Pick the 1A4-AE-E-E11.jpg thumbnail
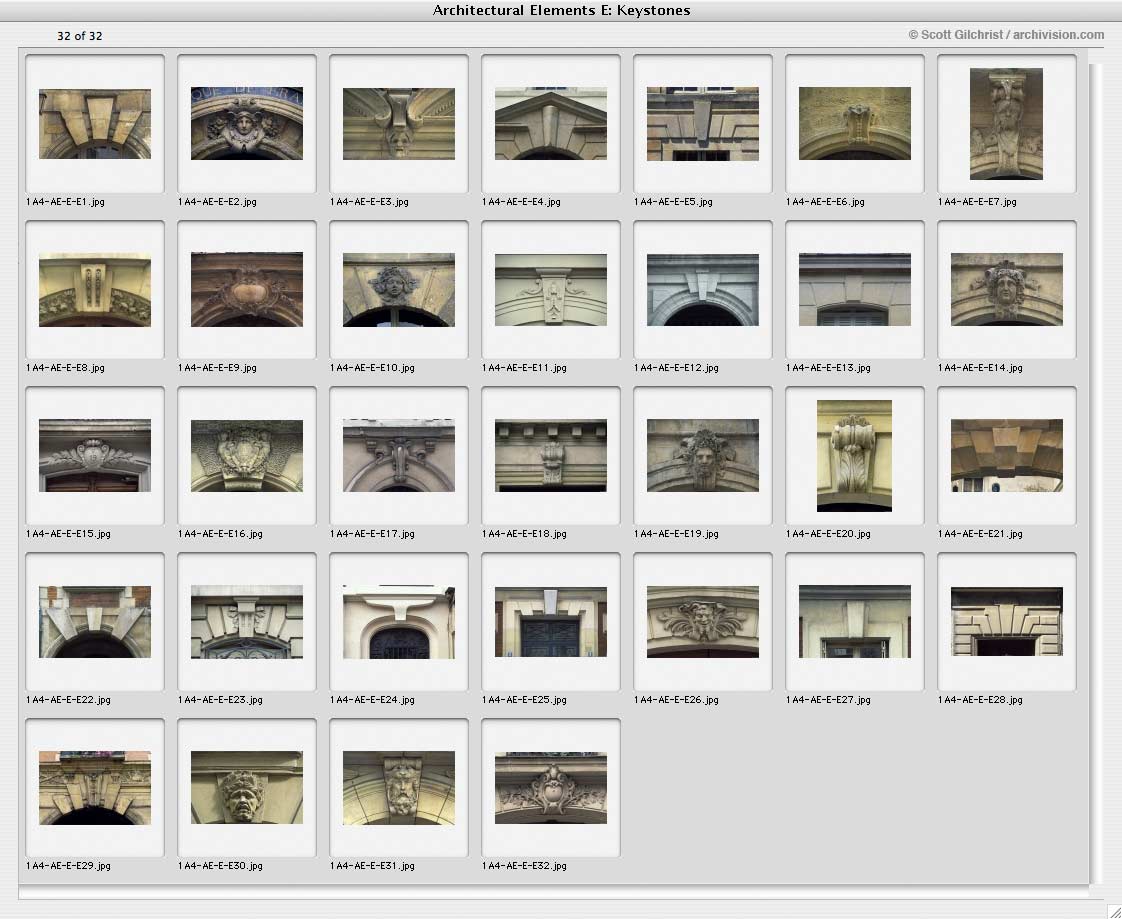The width and height of the screenshot is (1122, 919). 551,290
